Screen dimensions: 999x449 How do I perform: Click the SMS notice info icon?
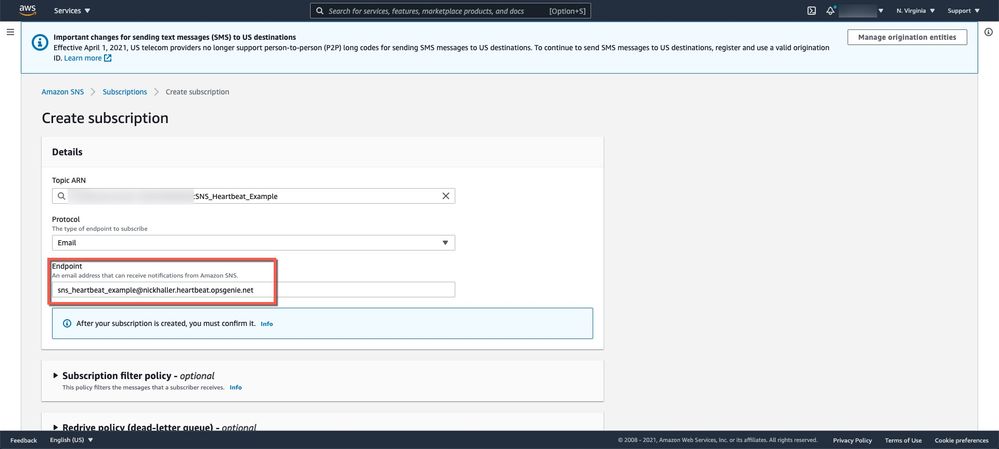point(40,42)
